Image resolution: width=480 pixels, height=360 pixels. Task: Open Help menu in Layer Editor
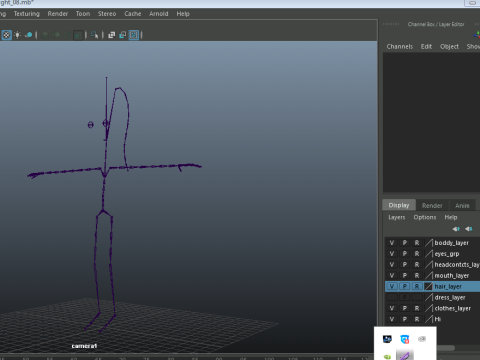[x=451, y=217]
